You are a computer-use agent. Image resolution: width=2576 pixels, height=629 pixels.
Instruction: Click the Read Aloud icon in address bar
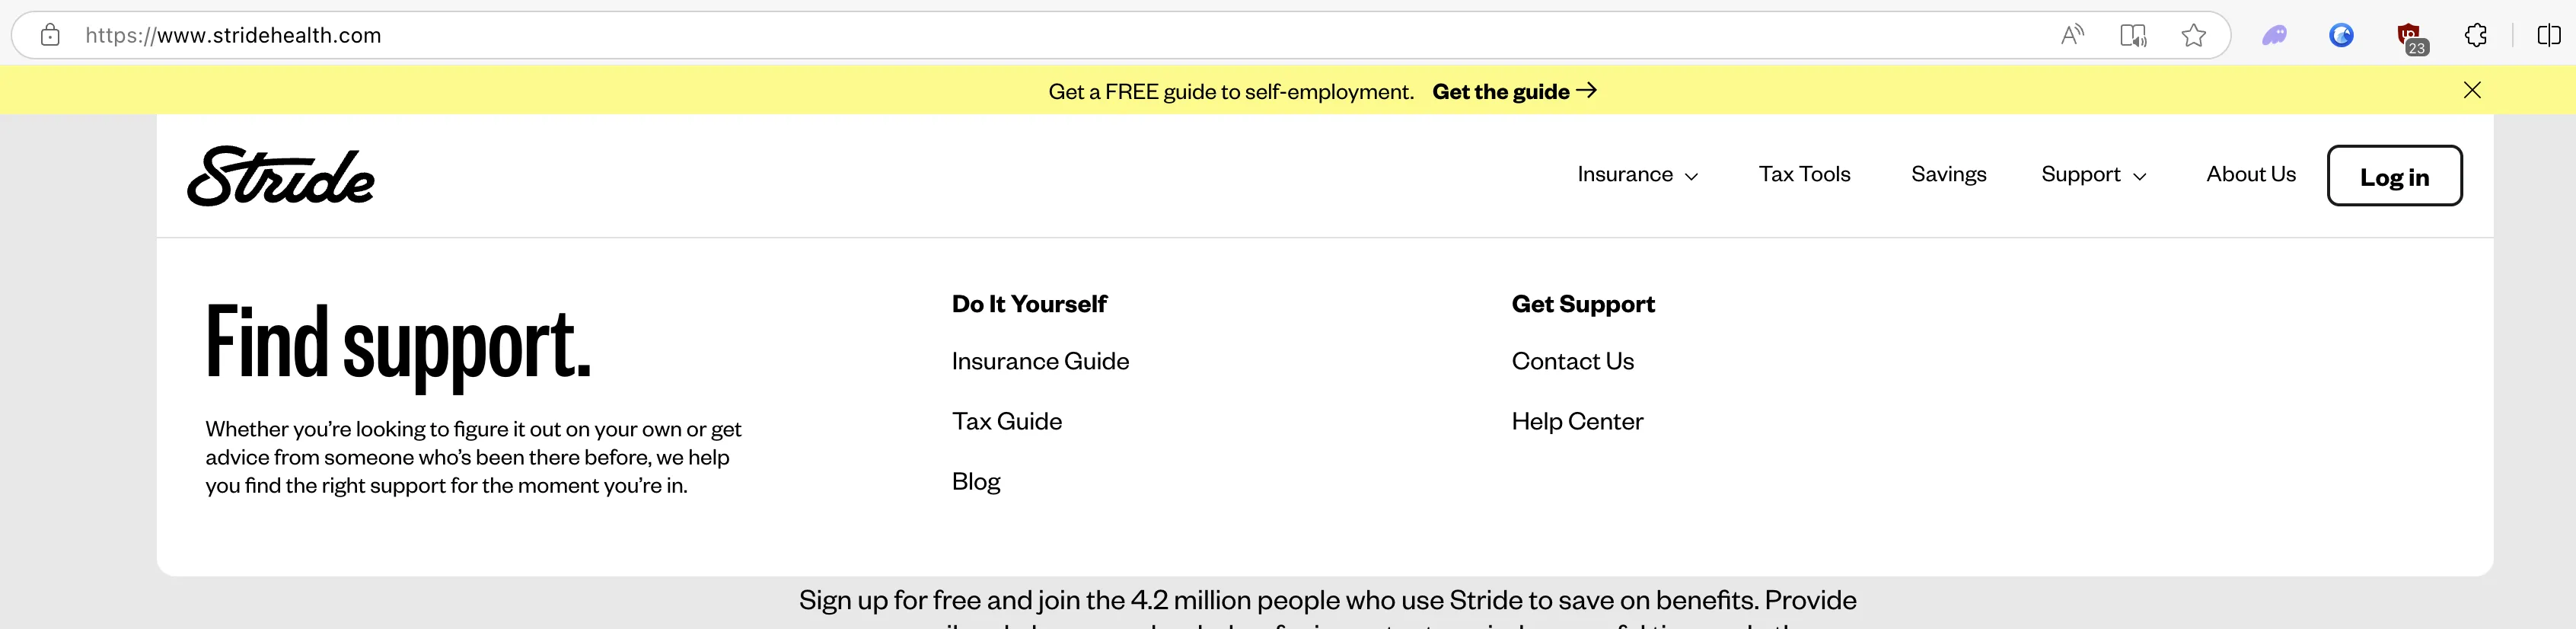pos(2072,36)
